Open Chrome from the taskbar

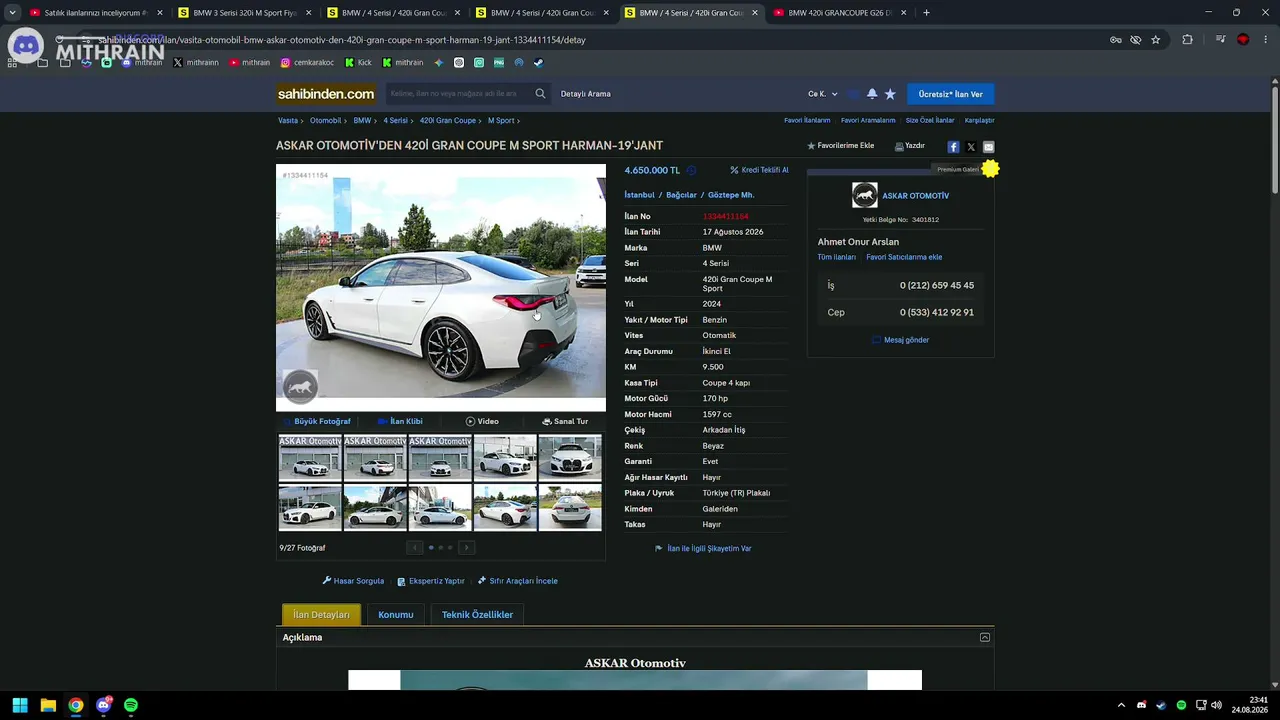click(76, 705)
